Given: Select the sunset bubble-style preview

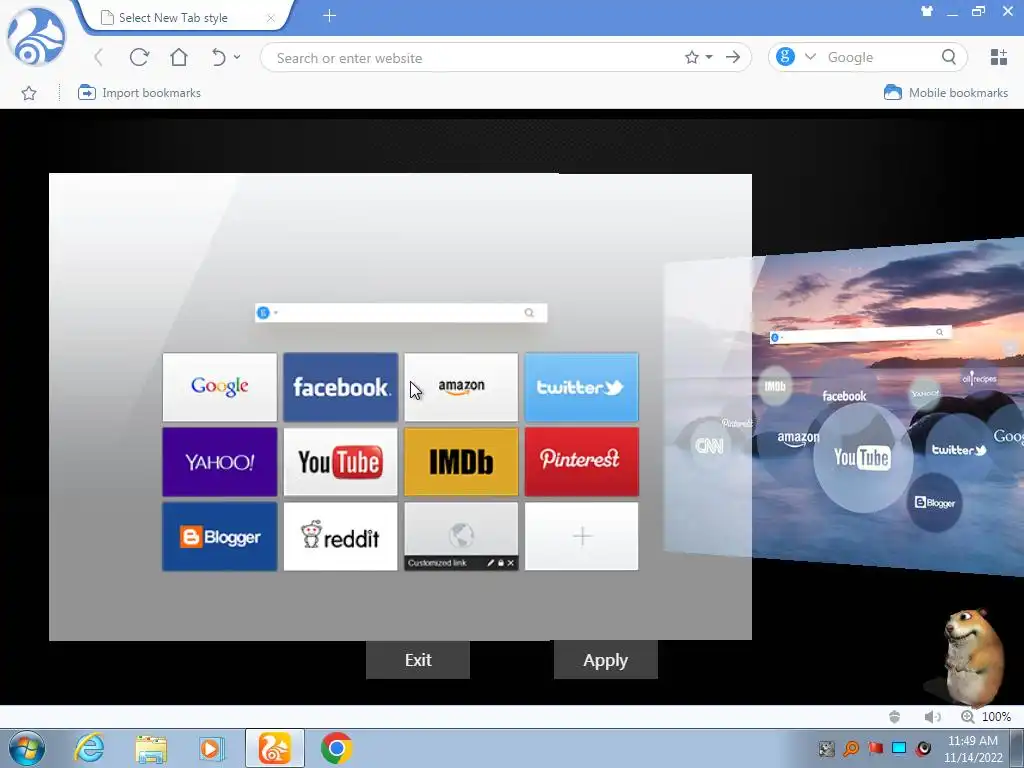Looking at the screenshot, I should click(888, 408).
